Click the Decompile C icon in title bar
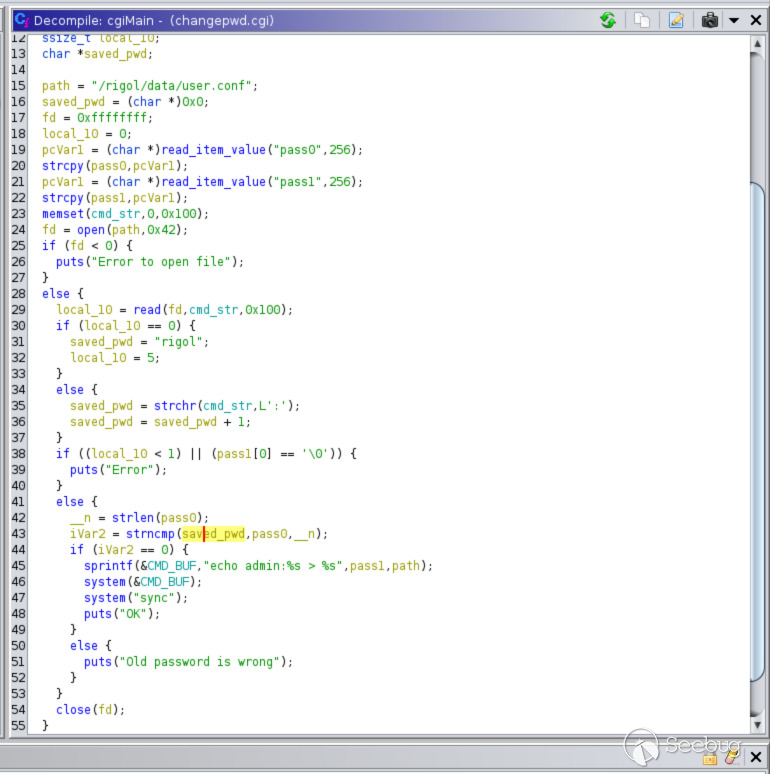770x774 pixels. [22, 20]
